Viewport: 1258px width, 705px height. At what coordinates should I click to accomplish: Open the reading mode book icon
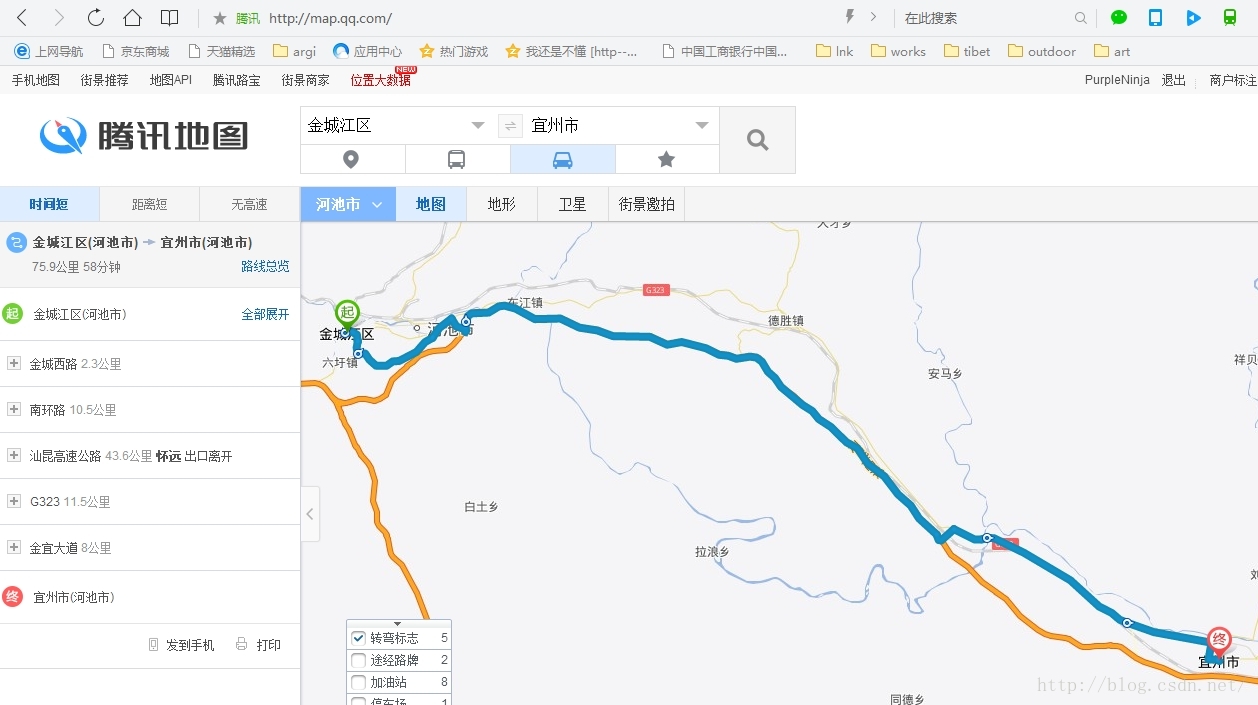coord(170,18)
